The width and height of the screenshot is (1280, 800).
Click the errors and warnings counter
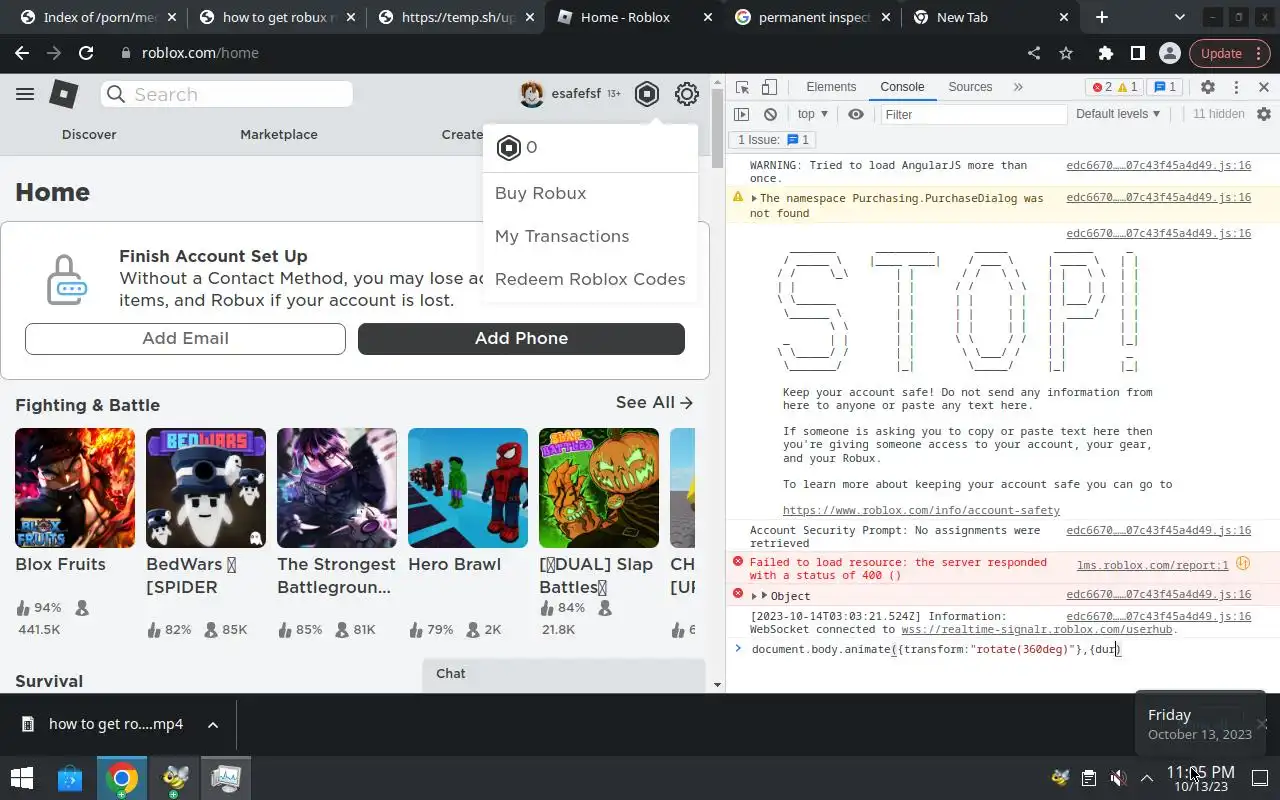tap(1115, 87)
